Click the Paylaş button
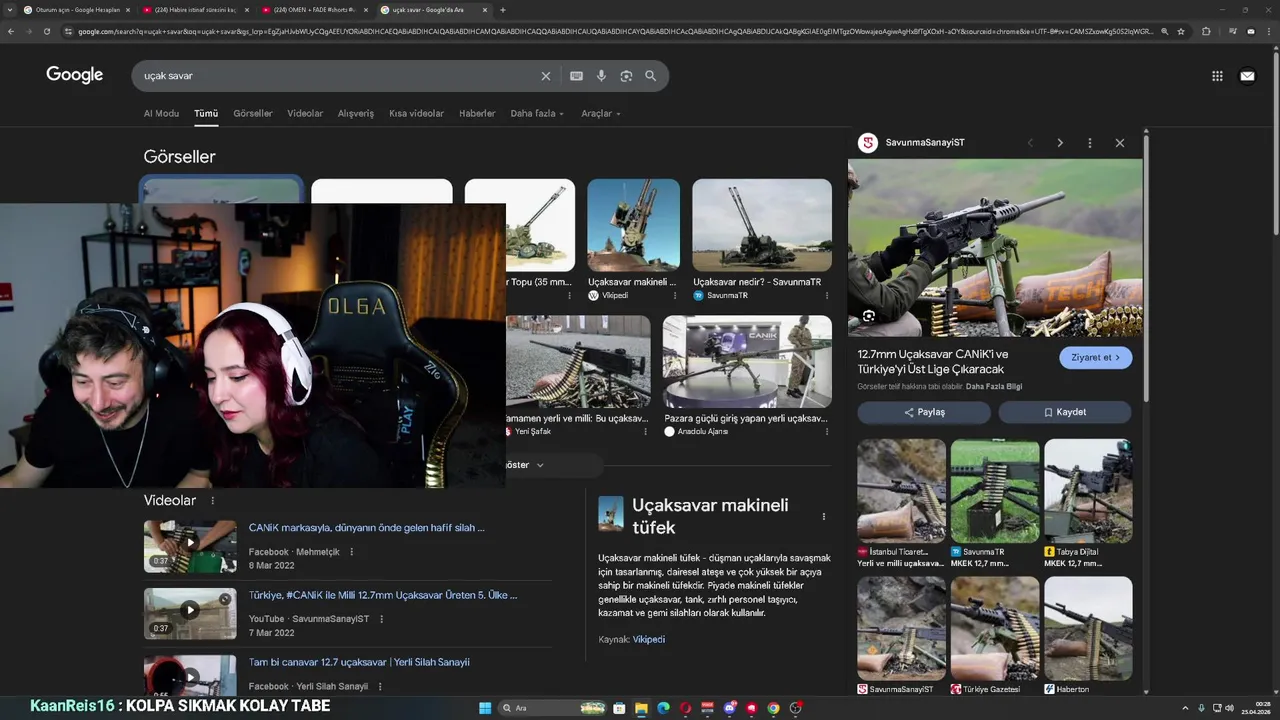 pyautogui.click(x=924, y=412)
